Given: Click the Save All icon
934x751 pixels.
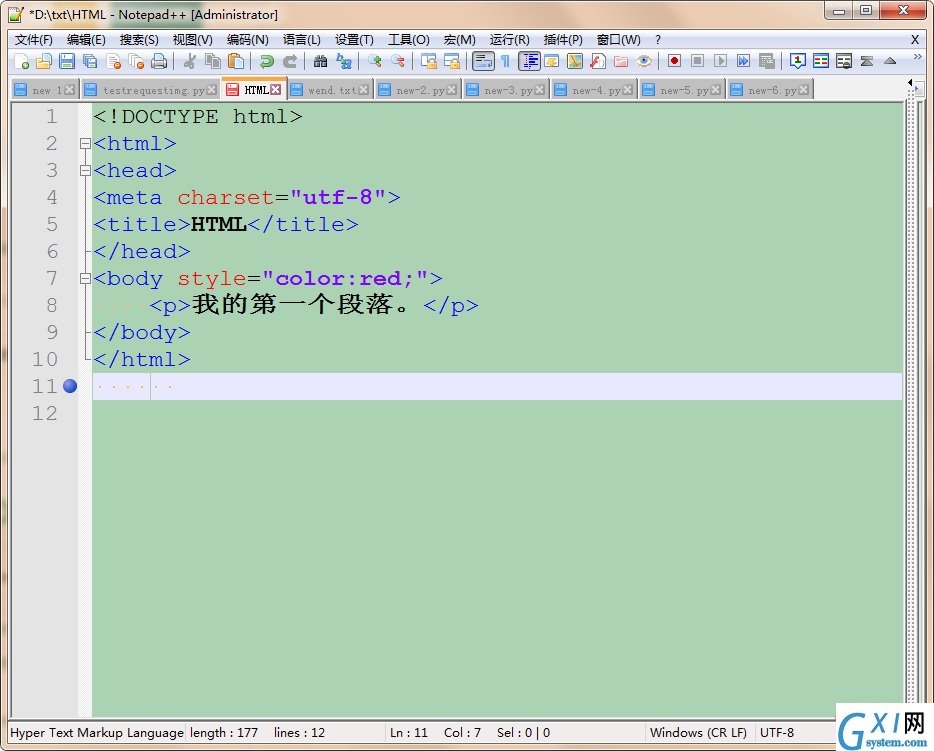Looking at the screenshot, I should (x=90, y=61).
